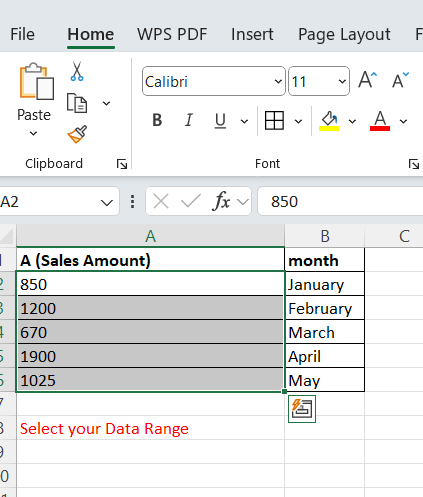The width and height of the screenshot is (423, 497).
Task: Expand Copy options arrow
Action: (106, 104)
